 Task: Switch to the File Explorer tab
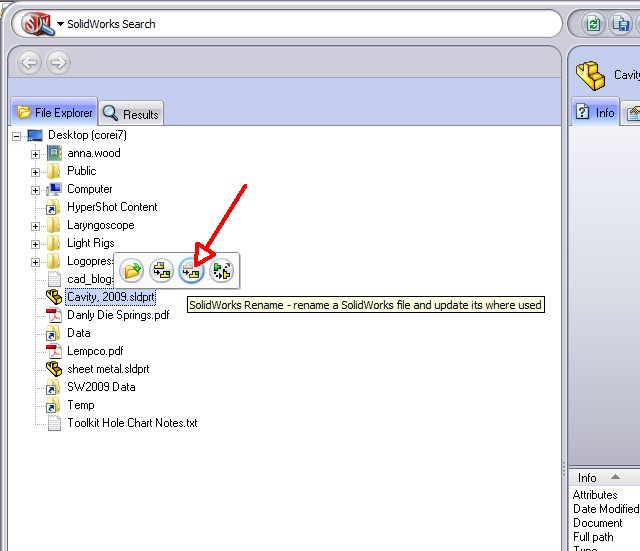[x=54, y=112]
